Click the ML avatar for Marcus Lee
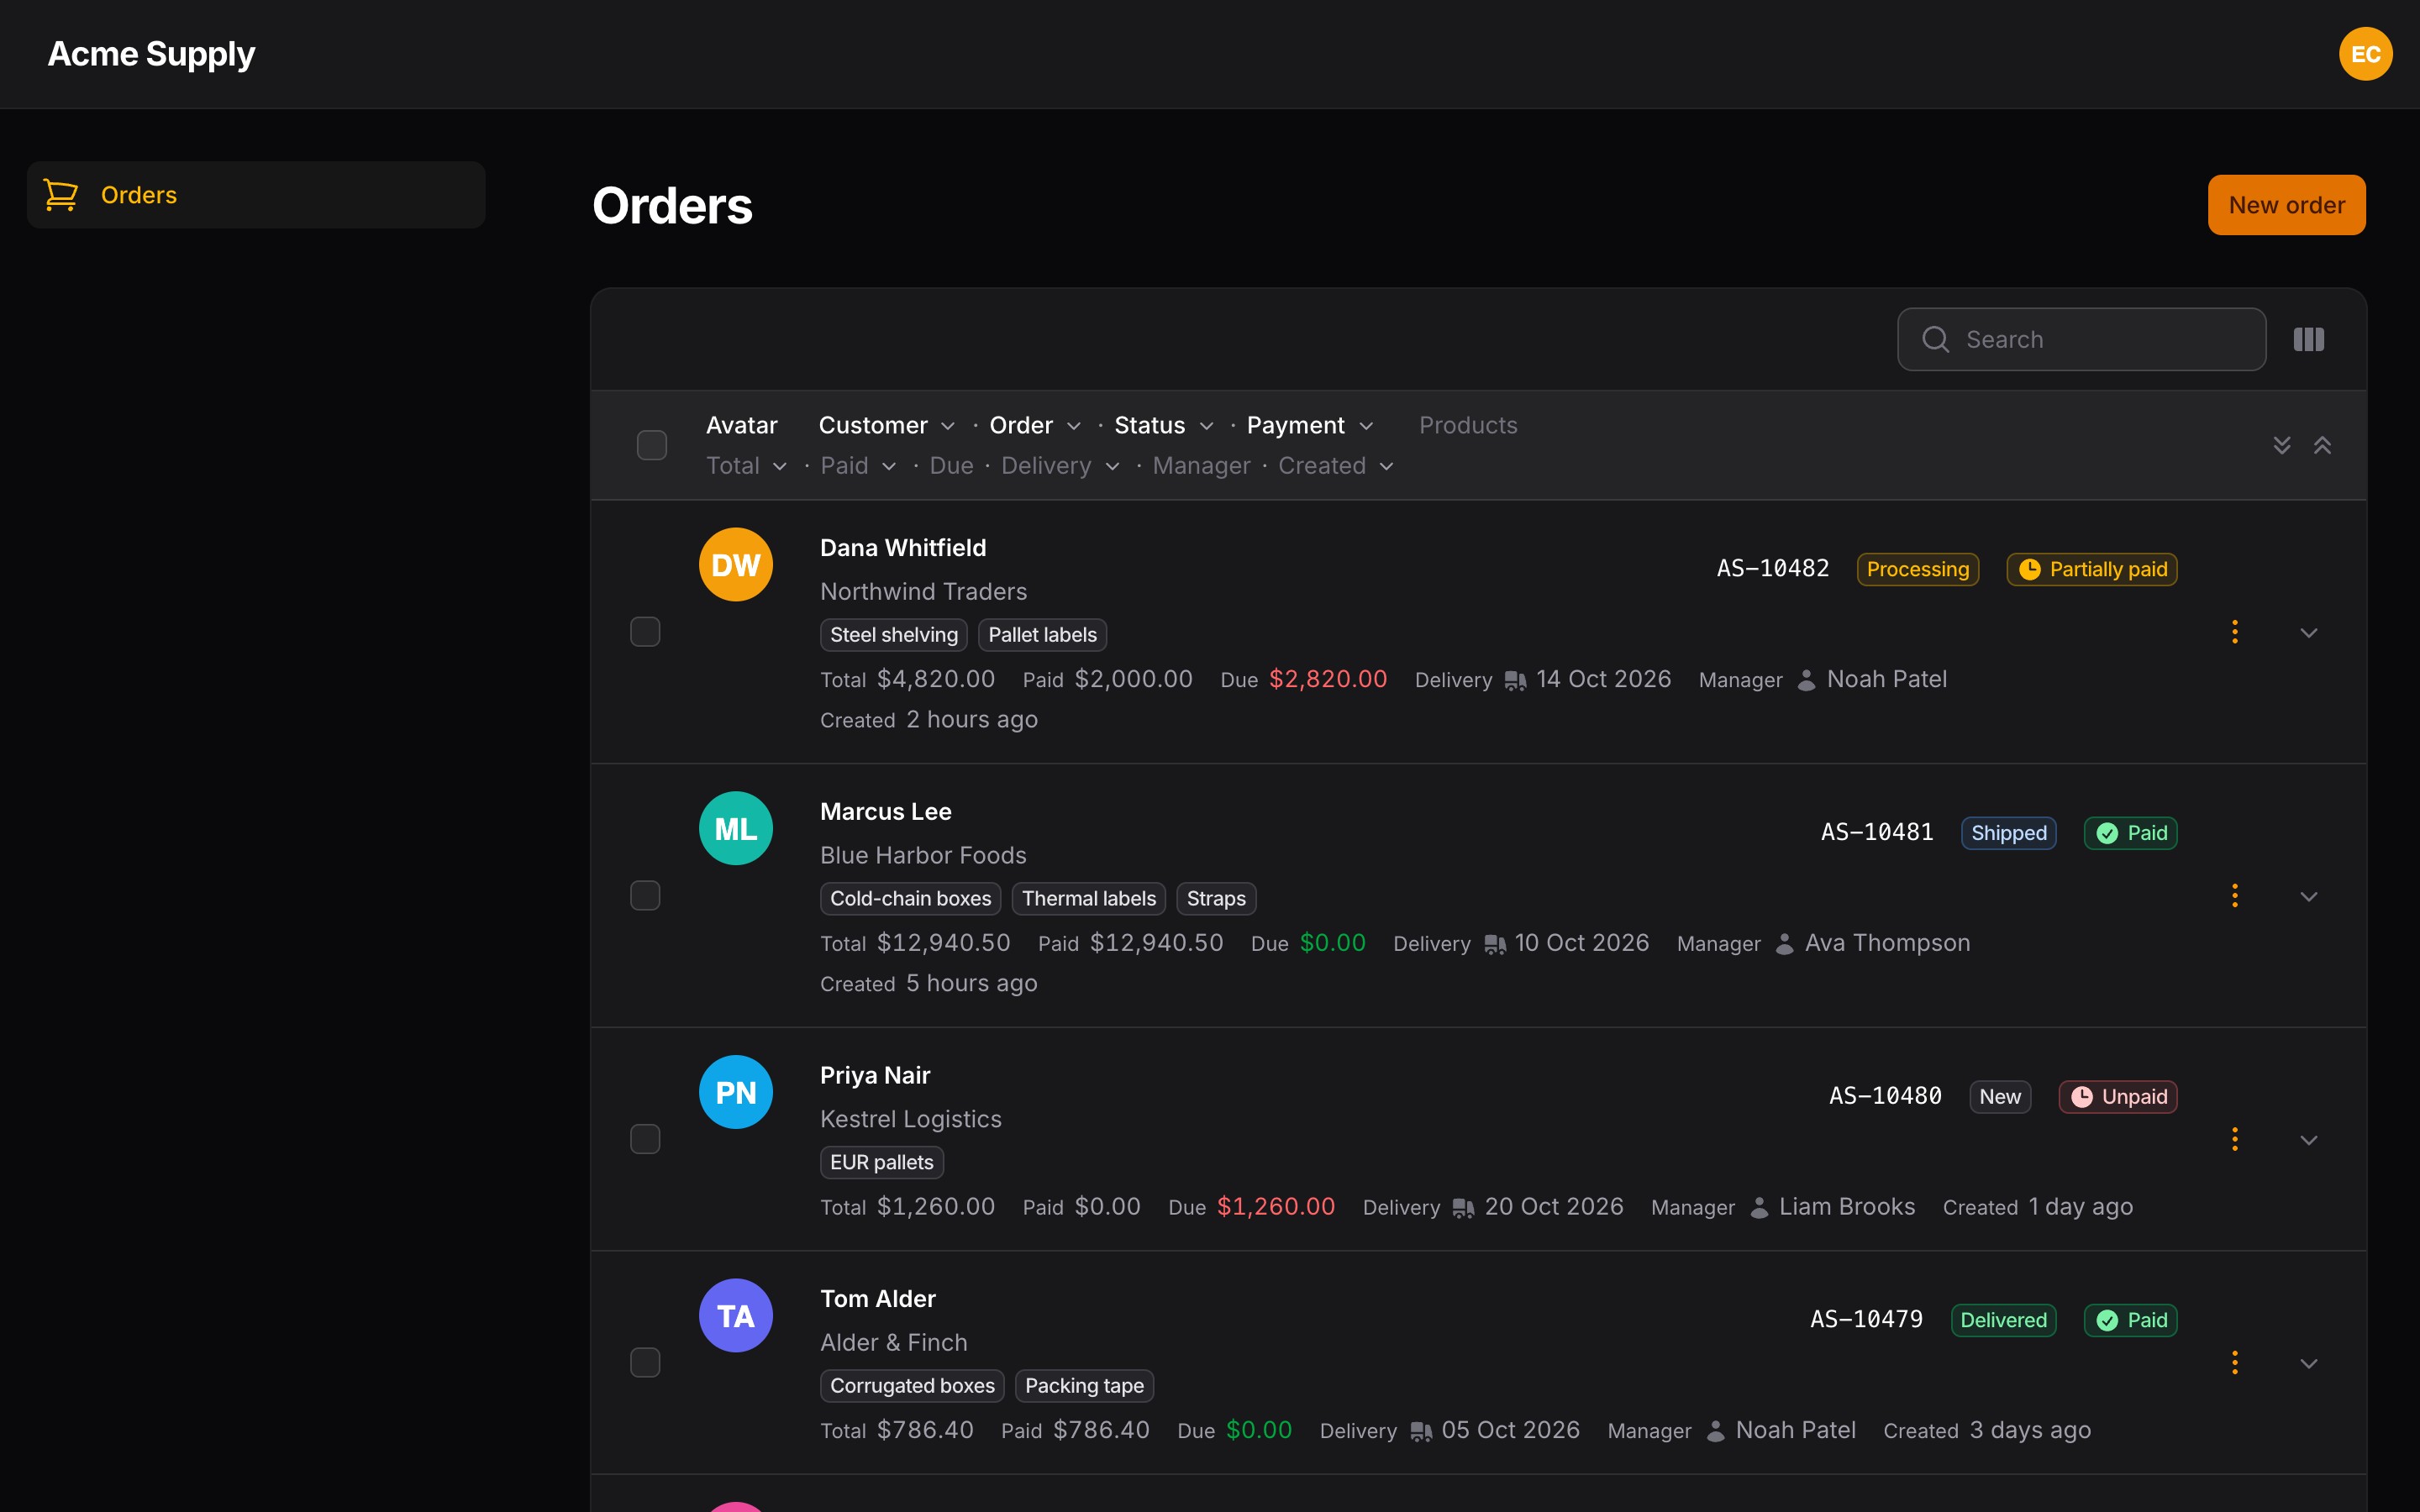 736,829
